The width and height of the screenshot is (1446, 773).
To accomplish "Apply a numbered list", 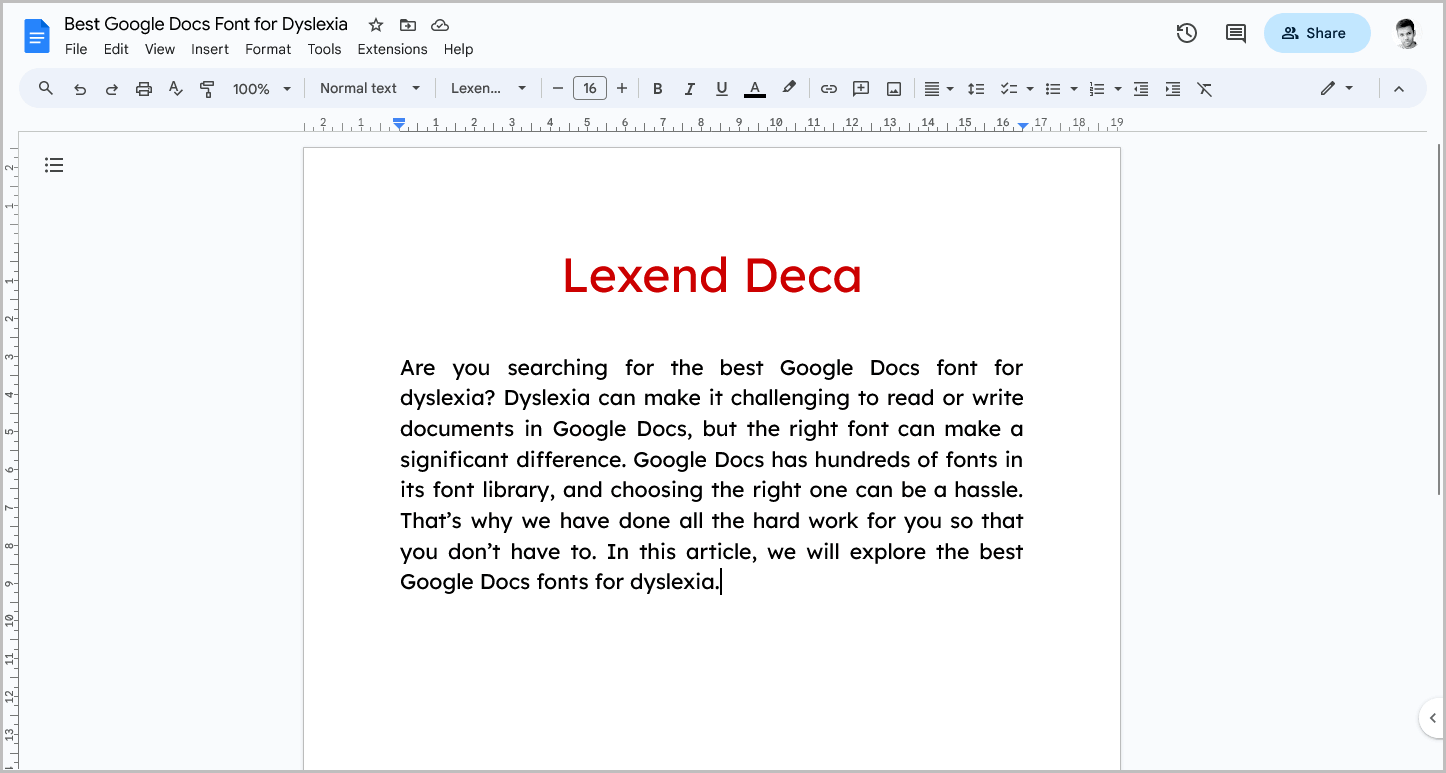I will [x=1097, y=89].
